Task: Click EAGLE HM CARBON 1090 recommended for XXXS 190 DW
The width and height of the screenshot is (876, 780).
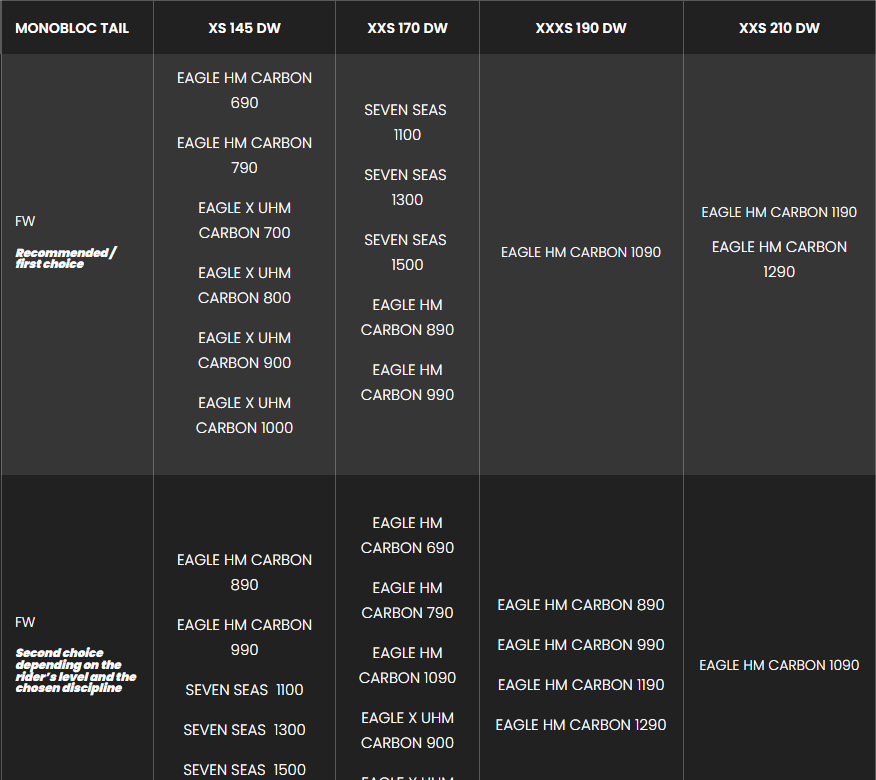Action: tap(581, 252)
